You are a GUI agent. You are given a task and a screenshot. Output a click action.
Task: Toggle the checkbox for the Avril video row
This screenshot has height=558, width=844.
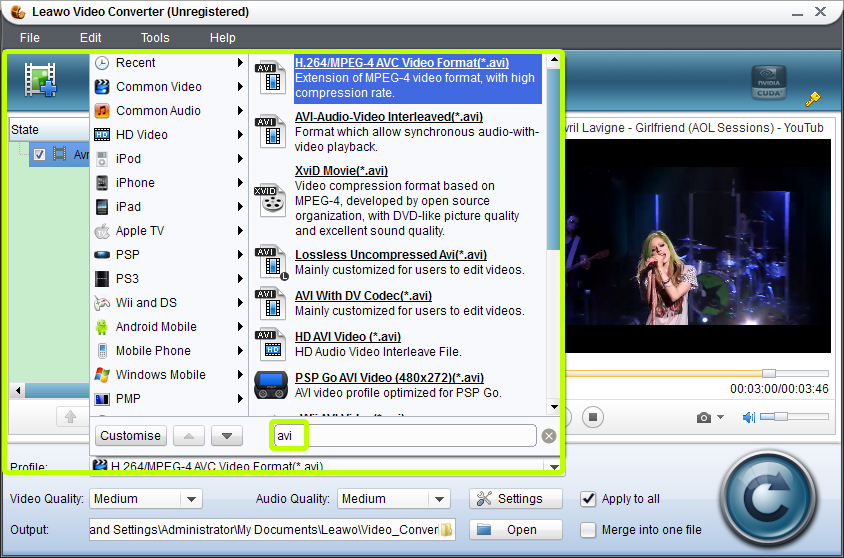point(39,154)
